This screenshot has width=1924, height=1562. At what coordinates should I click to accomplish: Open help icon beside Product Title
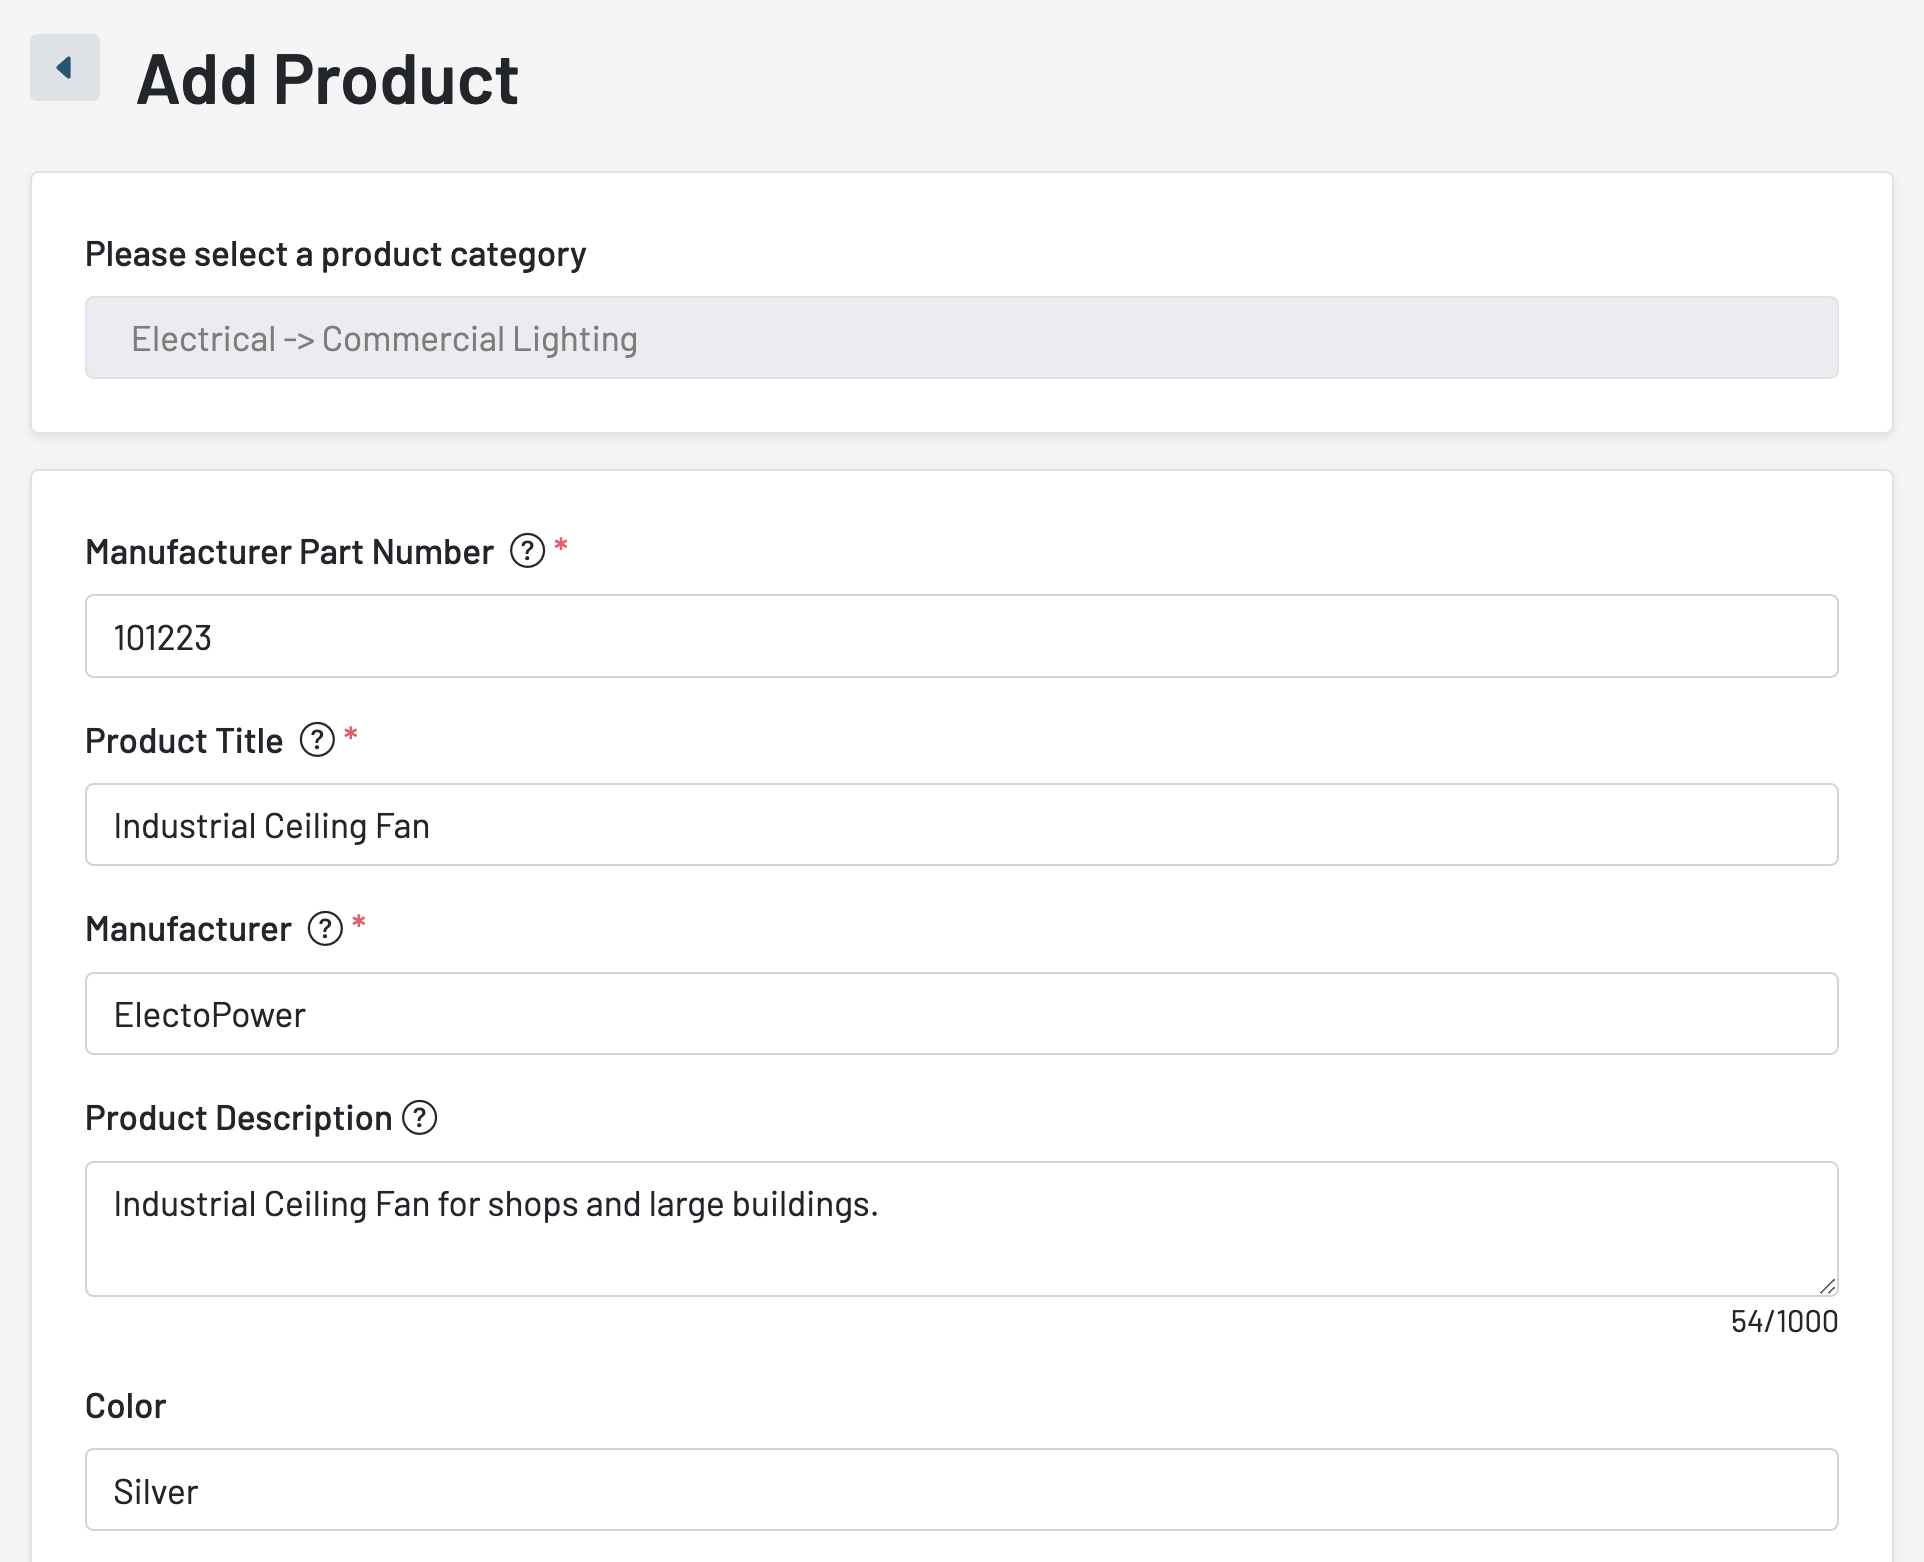[317, 740]
